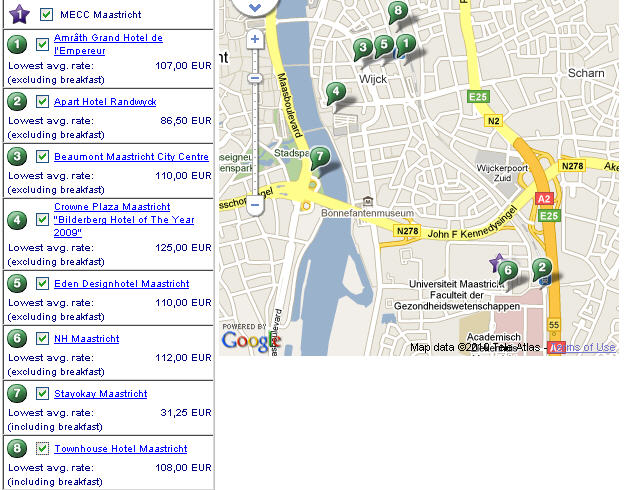The height and width of the screenshot is (490, 625).
Task: Open the NH Maastricht hotel link
Action: pos(86,339)
